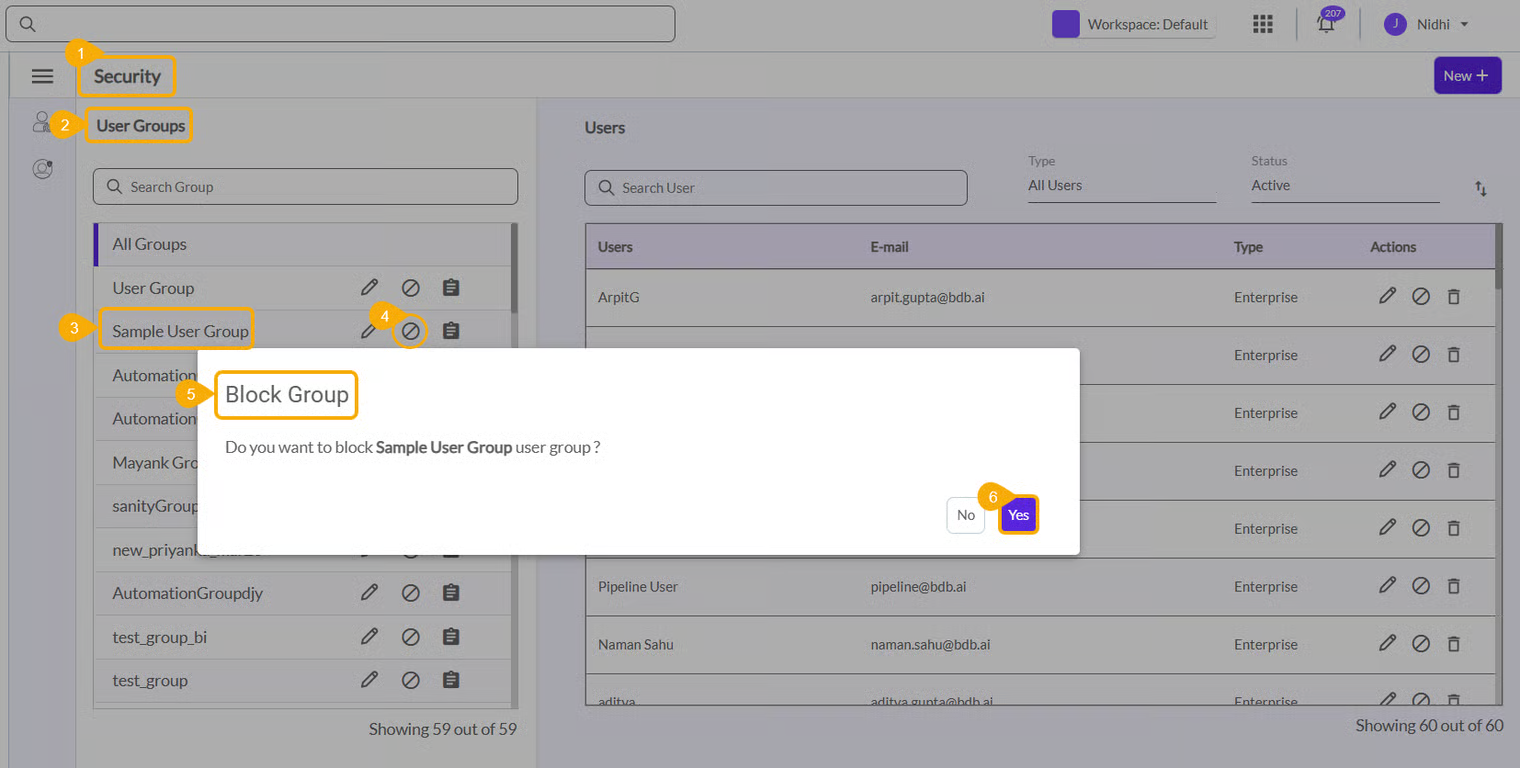Click the Workspace: Default color swatch
Viewport: 1520px width, 768px height.
1066,24
